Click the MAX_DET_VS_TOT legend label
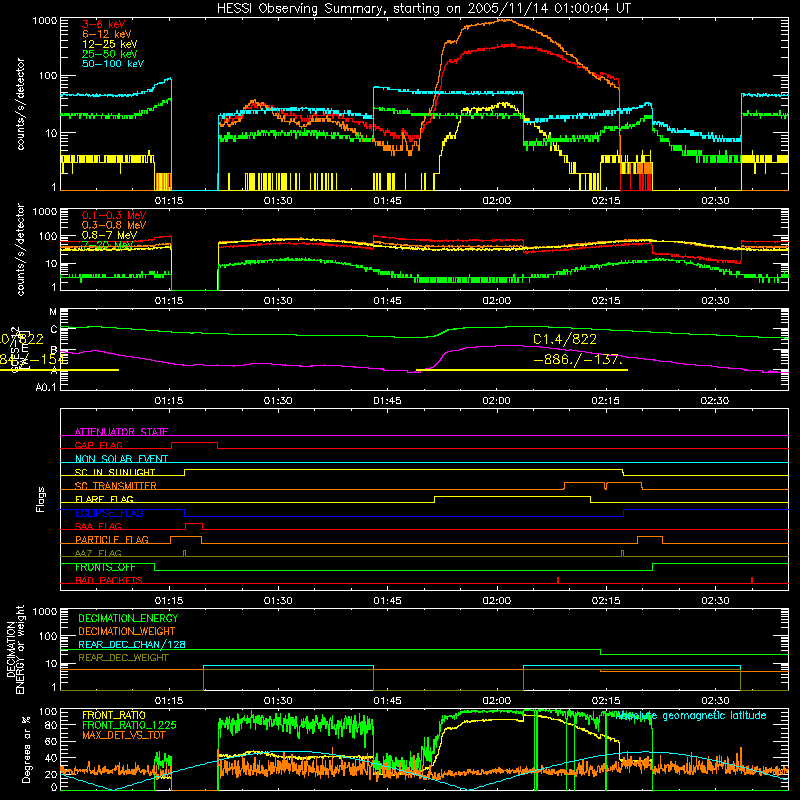This screenshot has height=800, width=800. (124, 735)
